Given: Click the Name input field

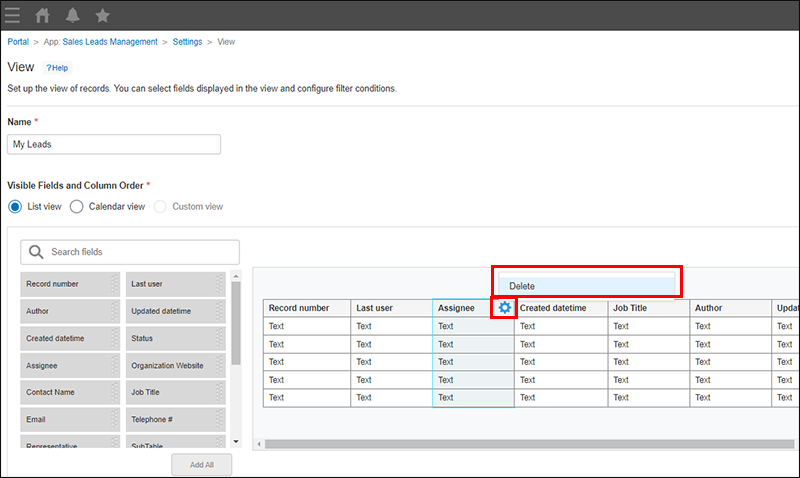Looking at the screenshot, I should click(x=114, y=144).
